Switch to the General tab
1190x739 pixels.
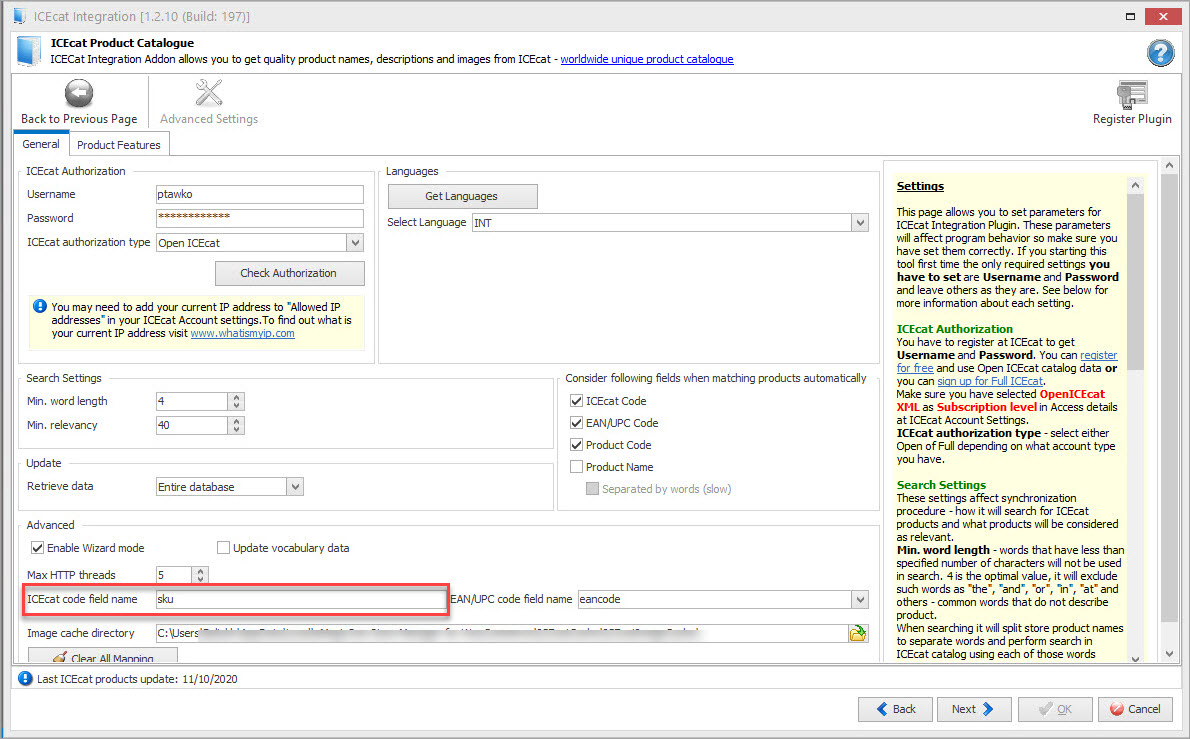point(41,144)
